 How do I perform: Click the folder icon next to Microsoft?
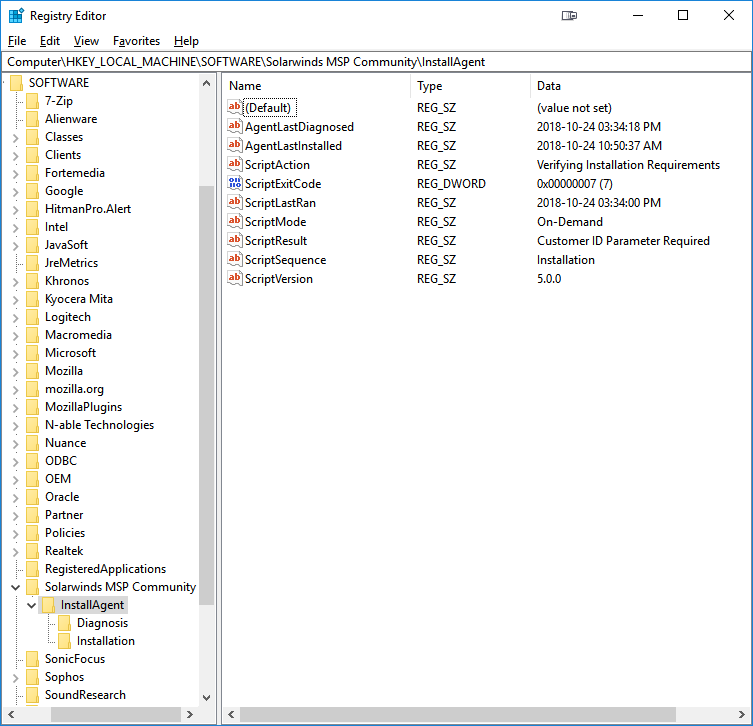[x=32, y=353]
